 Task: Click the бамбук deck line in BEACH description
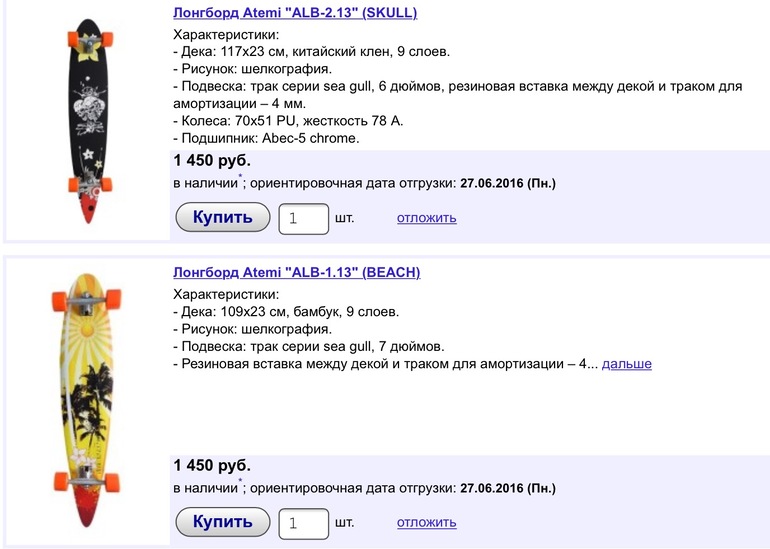coord(286,311)
